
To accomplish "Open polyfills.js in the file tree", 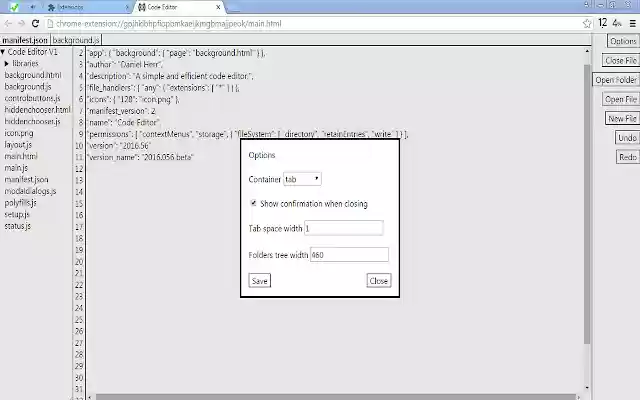I will click(x=20, y=202).
